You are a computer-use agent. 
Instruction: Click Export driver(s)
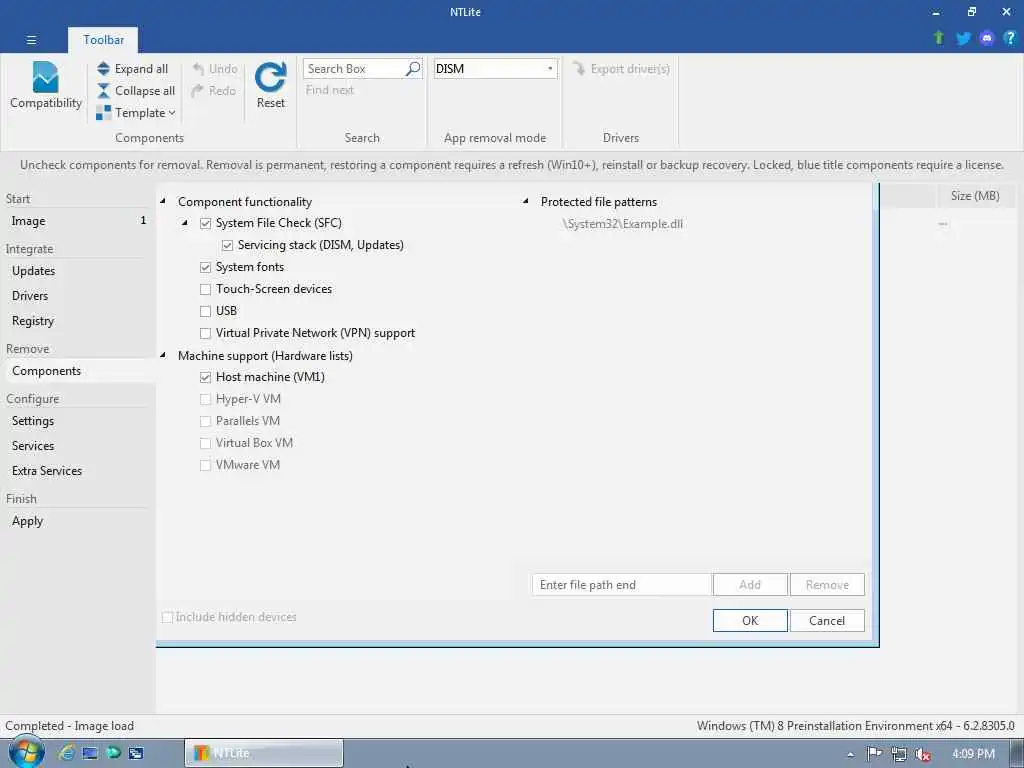pyautogui.click(x=621, y=69)
